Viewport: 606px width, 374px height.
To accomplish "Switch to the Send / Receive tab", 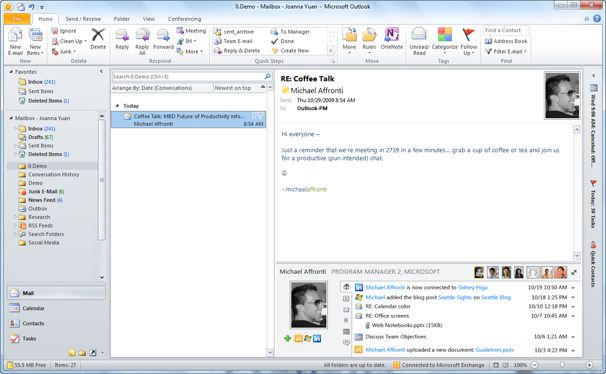I will (83, 19).
